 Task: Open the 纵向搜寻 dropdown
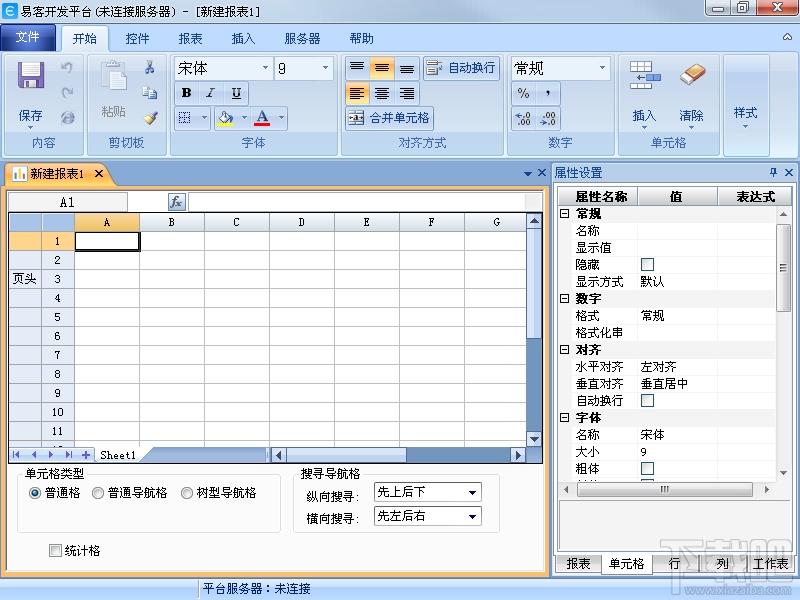tap(472, 492)
